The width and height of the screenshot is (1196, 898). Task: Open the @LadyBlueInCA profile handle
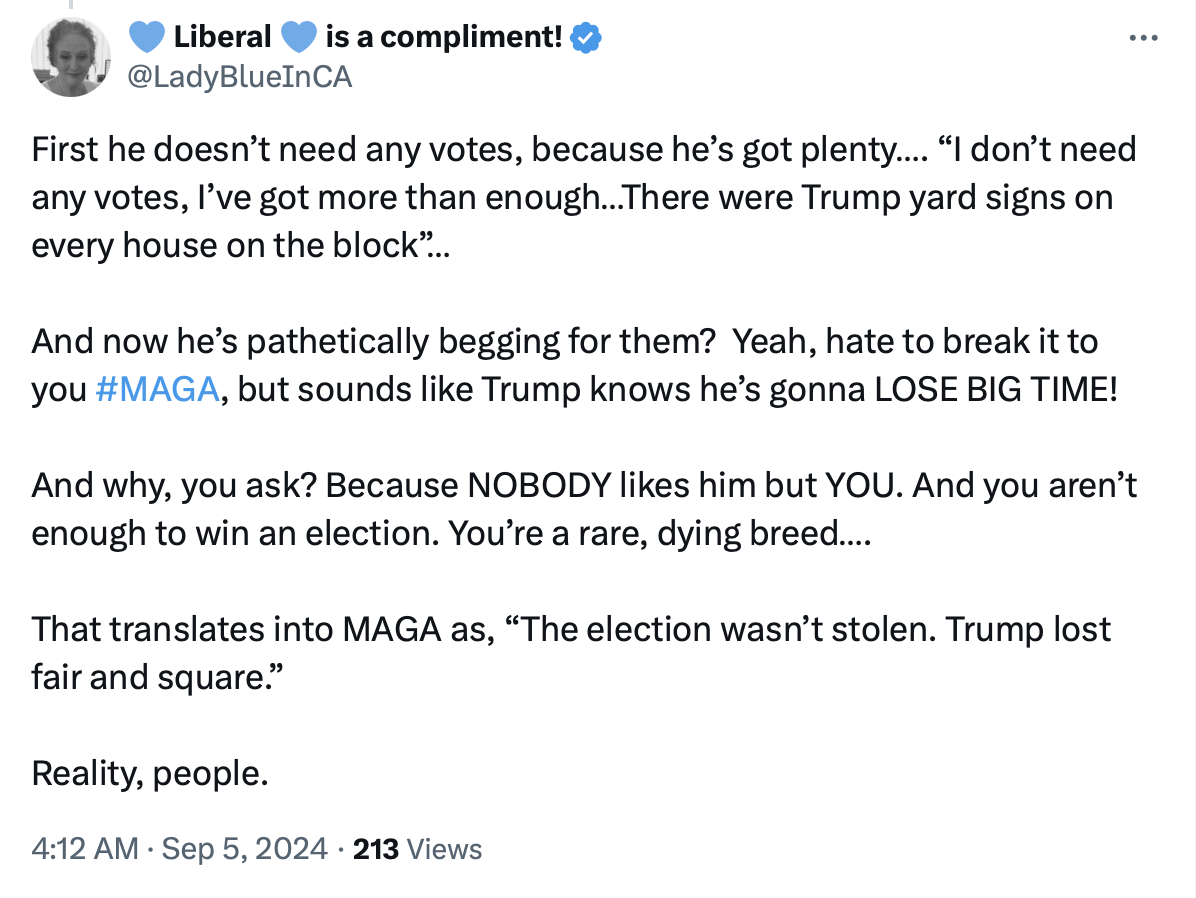240,77
